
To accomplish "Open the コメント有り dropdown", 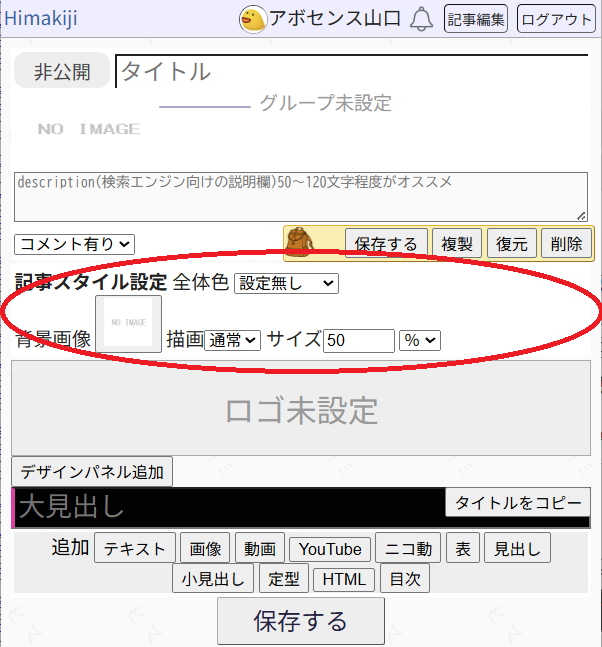I will tap(75, 243).
